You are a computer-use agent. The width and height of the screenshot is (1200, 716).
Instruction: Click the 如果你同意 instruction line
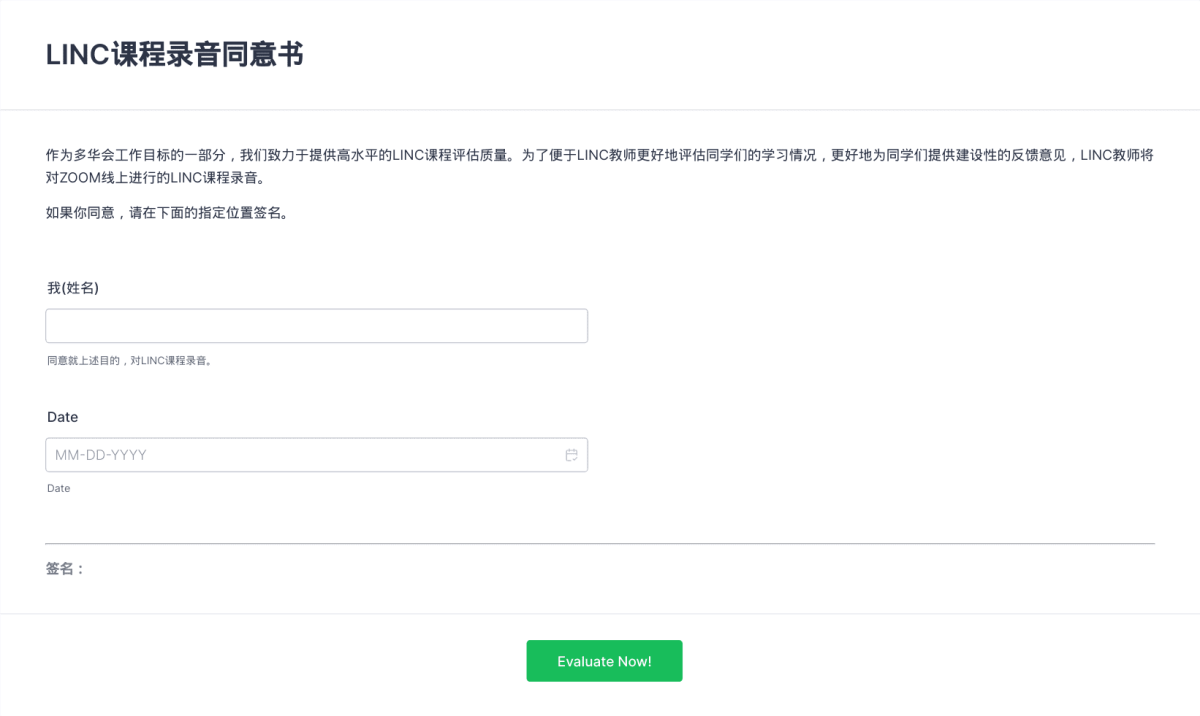167,212
